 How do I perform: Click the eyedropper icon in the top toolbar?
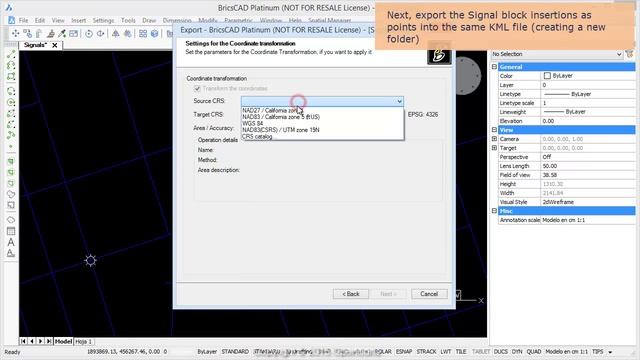click(62, 33)
